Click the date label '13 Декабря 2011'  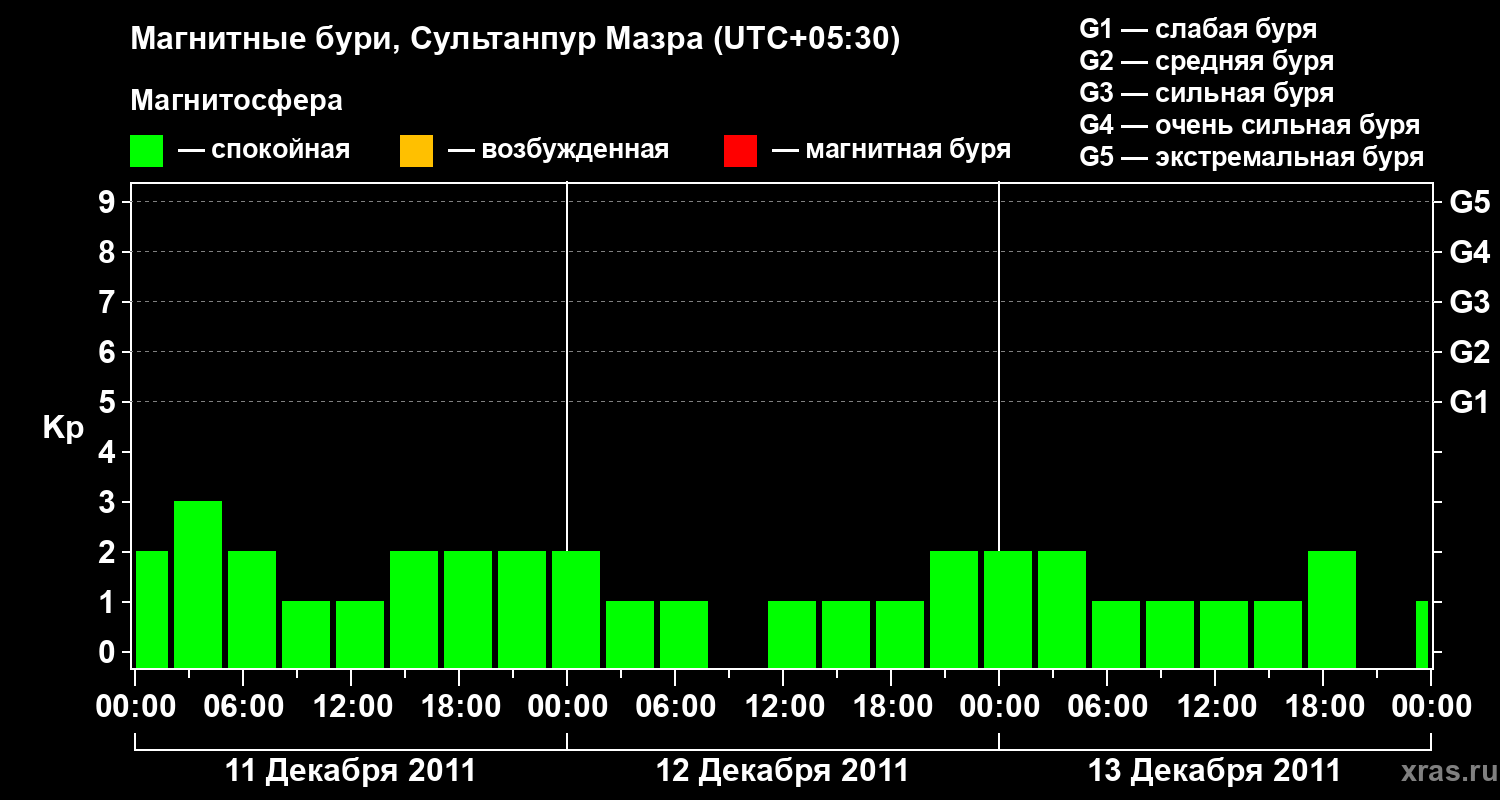(1215, 771)
